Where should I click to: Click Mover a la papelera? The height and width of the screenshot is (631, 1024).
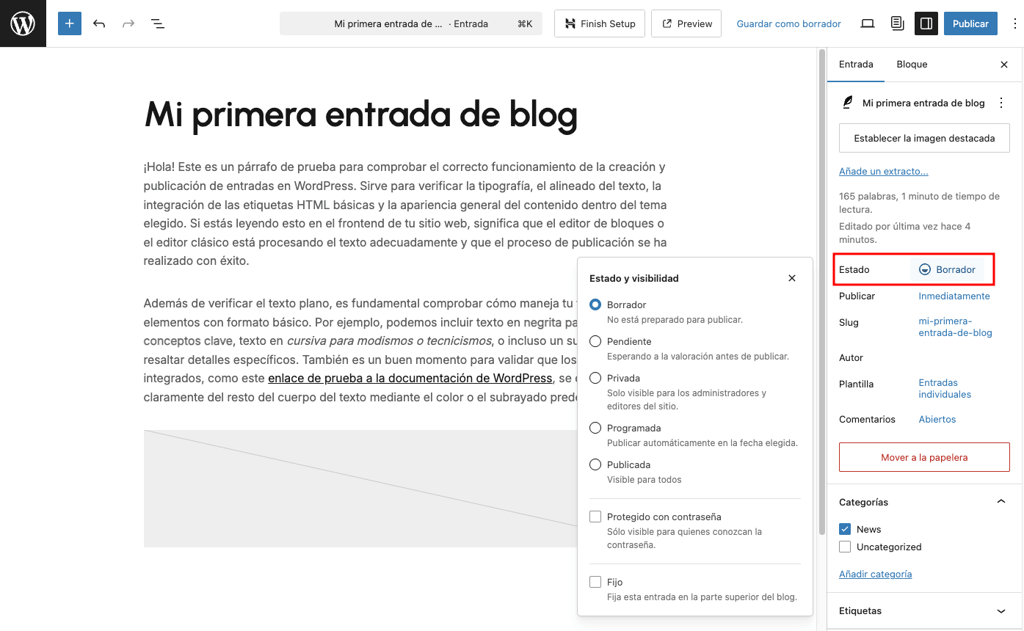tap(924, 457)
